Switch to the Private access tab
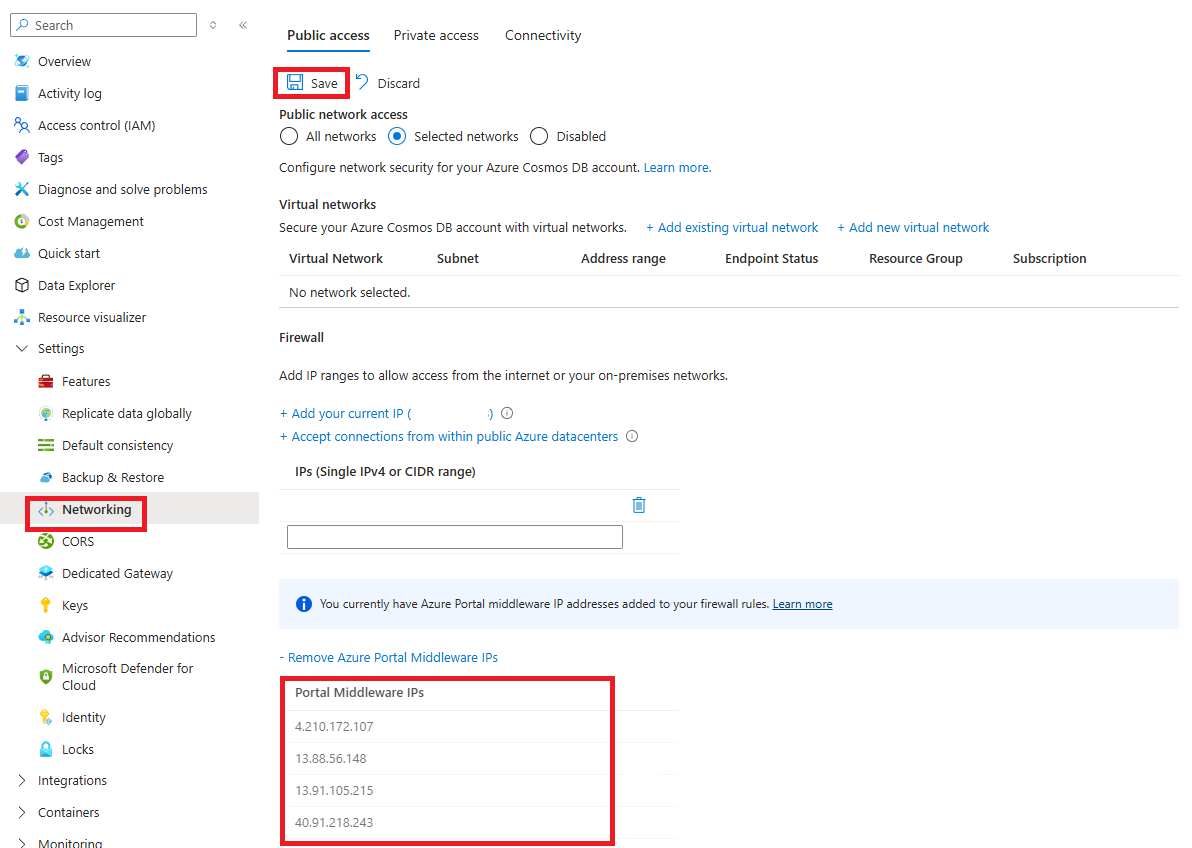 [x=436, y=35]
